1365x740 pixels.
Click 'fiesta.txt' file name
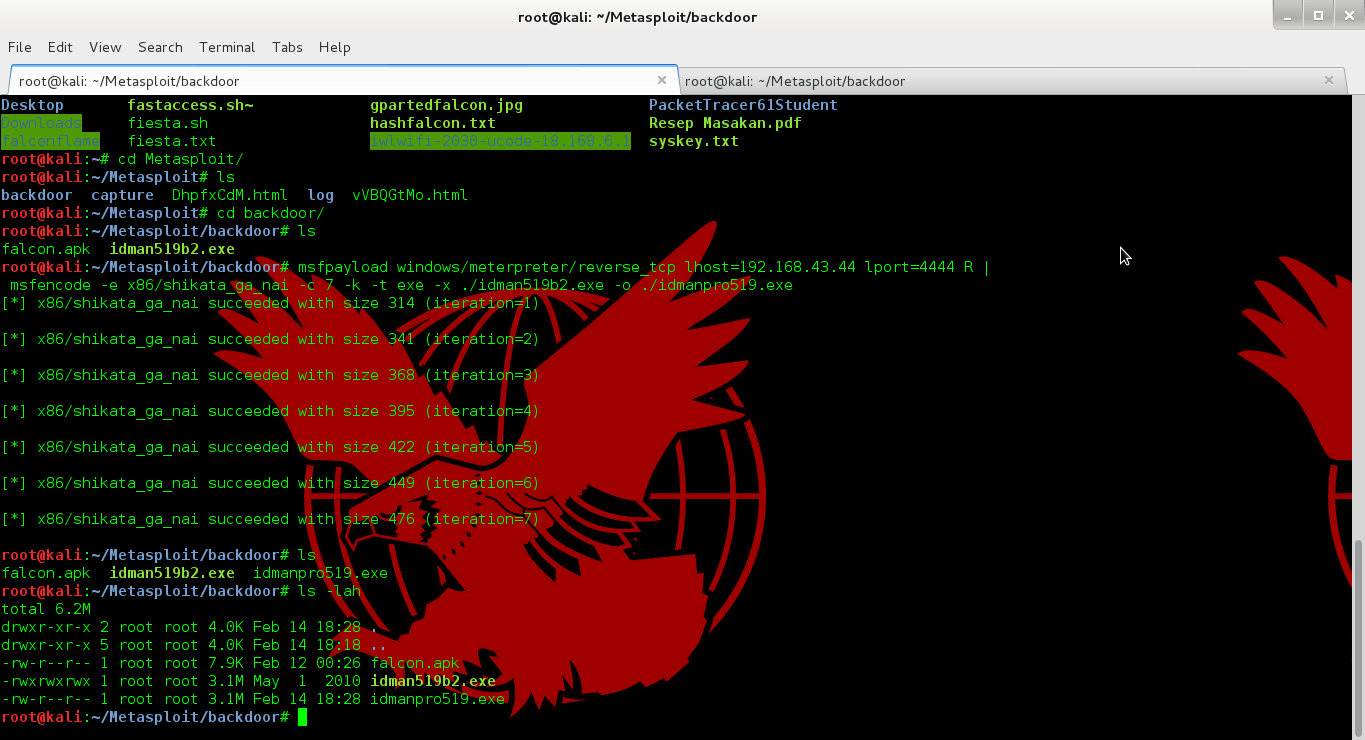point(172,141)
